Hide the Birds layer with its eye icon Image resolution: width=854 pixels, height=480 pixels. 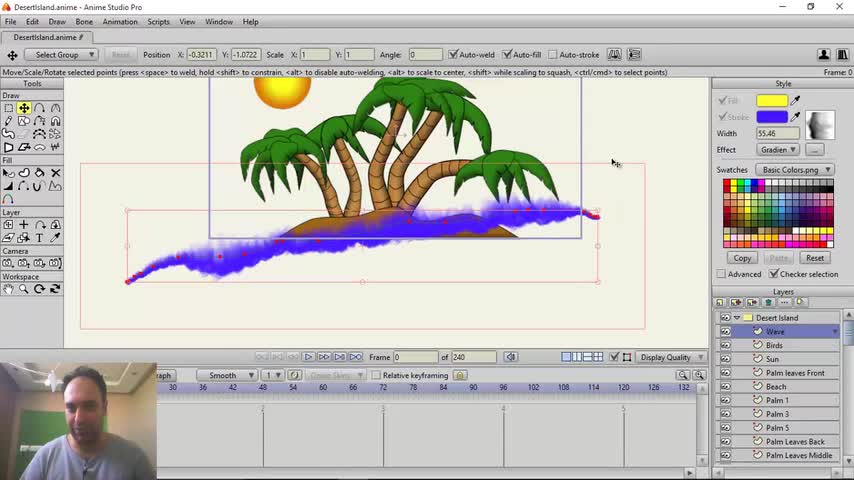coord(725,345)
